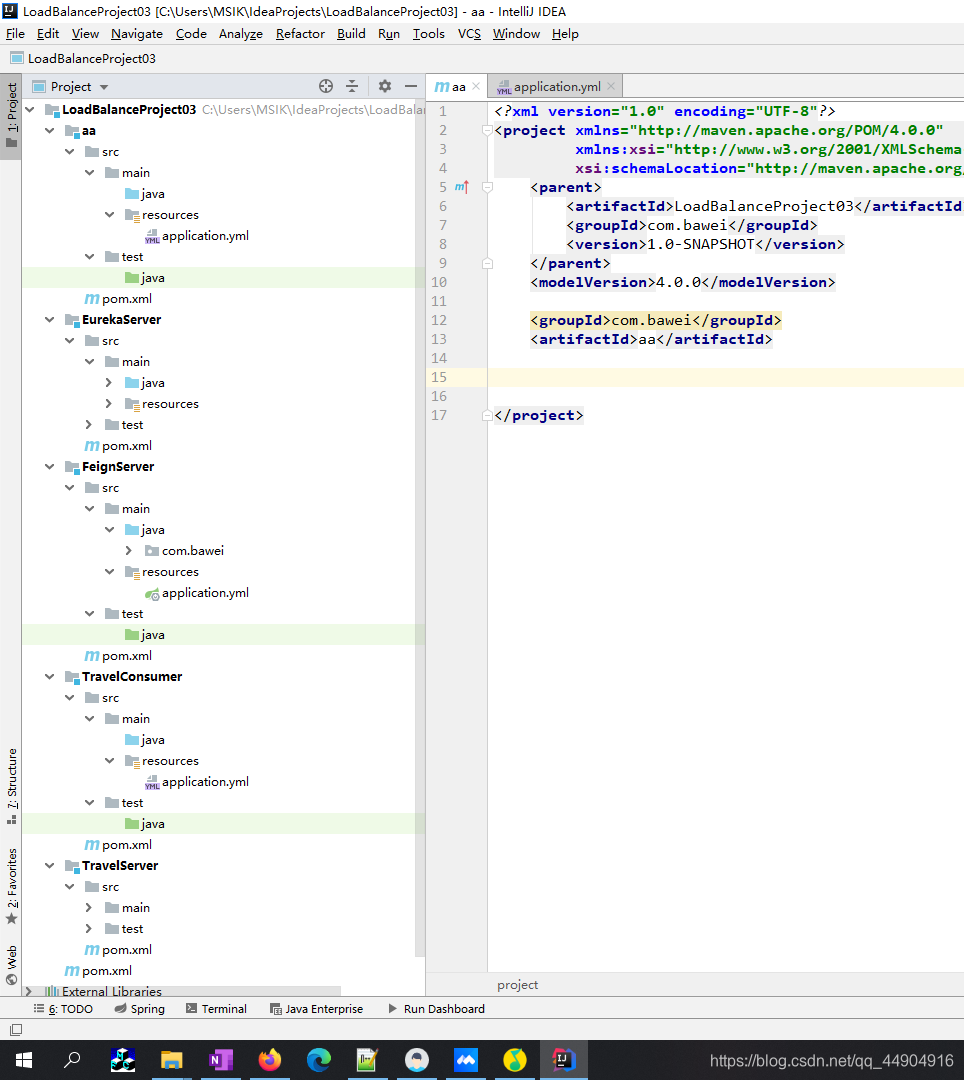The image size is (964, 1080).
Task: Click the Collapse All icon in Project panel
Action: [x=352, y=86]
